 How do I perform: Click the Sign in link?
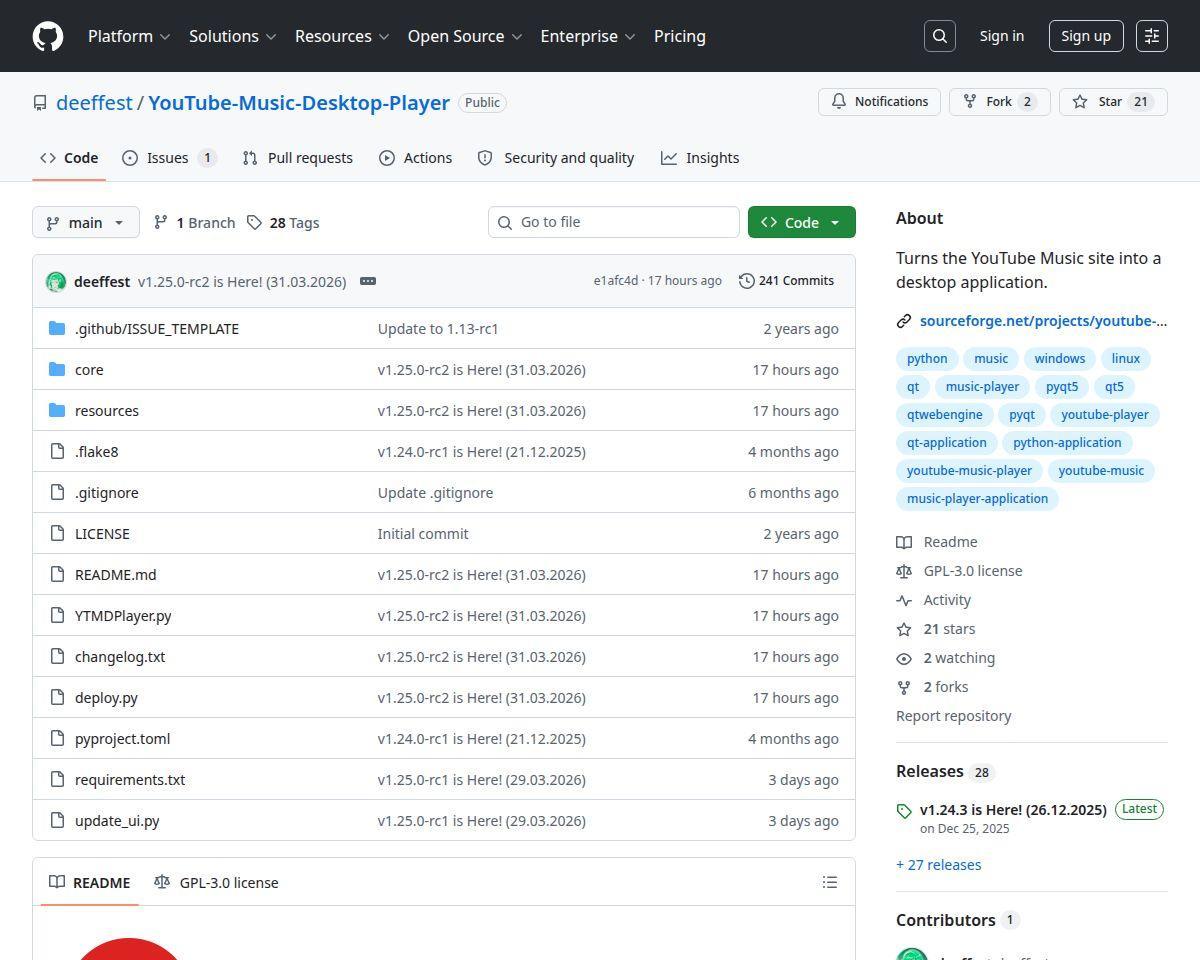[x=1002, y=36]
